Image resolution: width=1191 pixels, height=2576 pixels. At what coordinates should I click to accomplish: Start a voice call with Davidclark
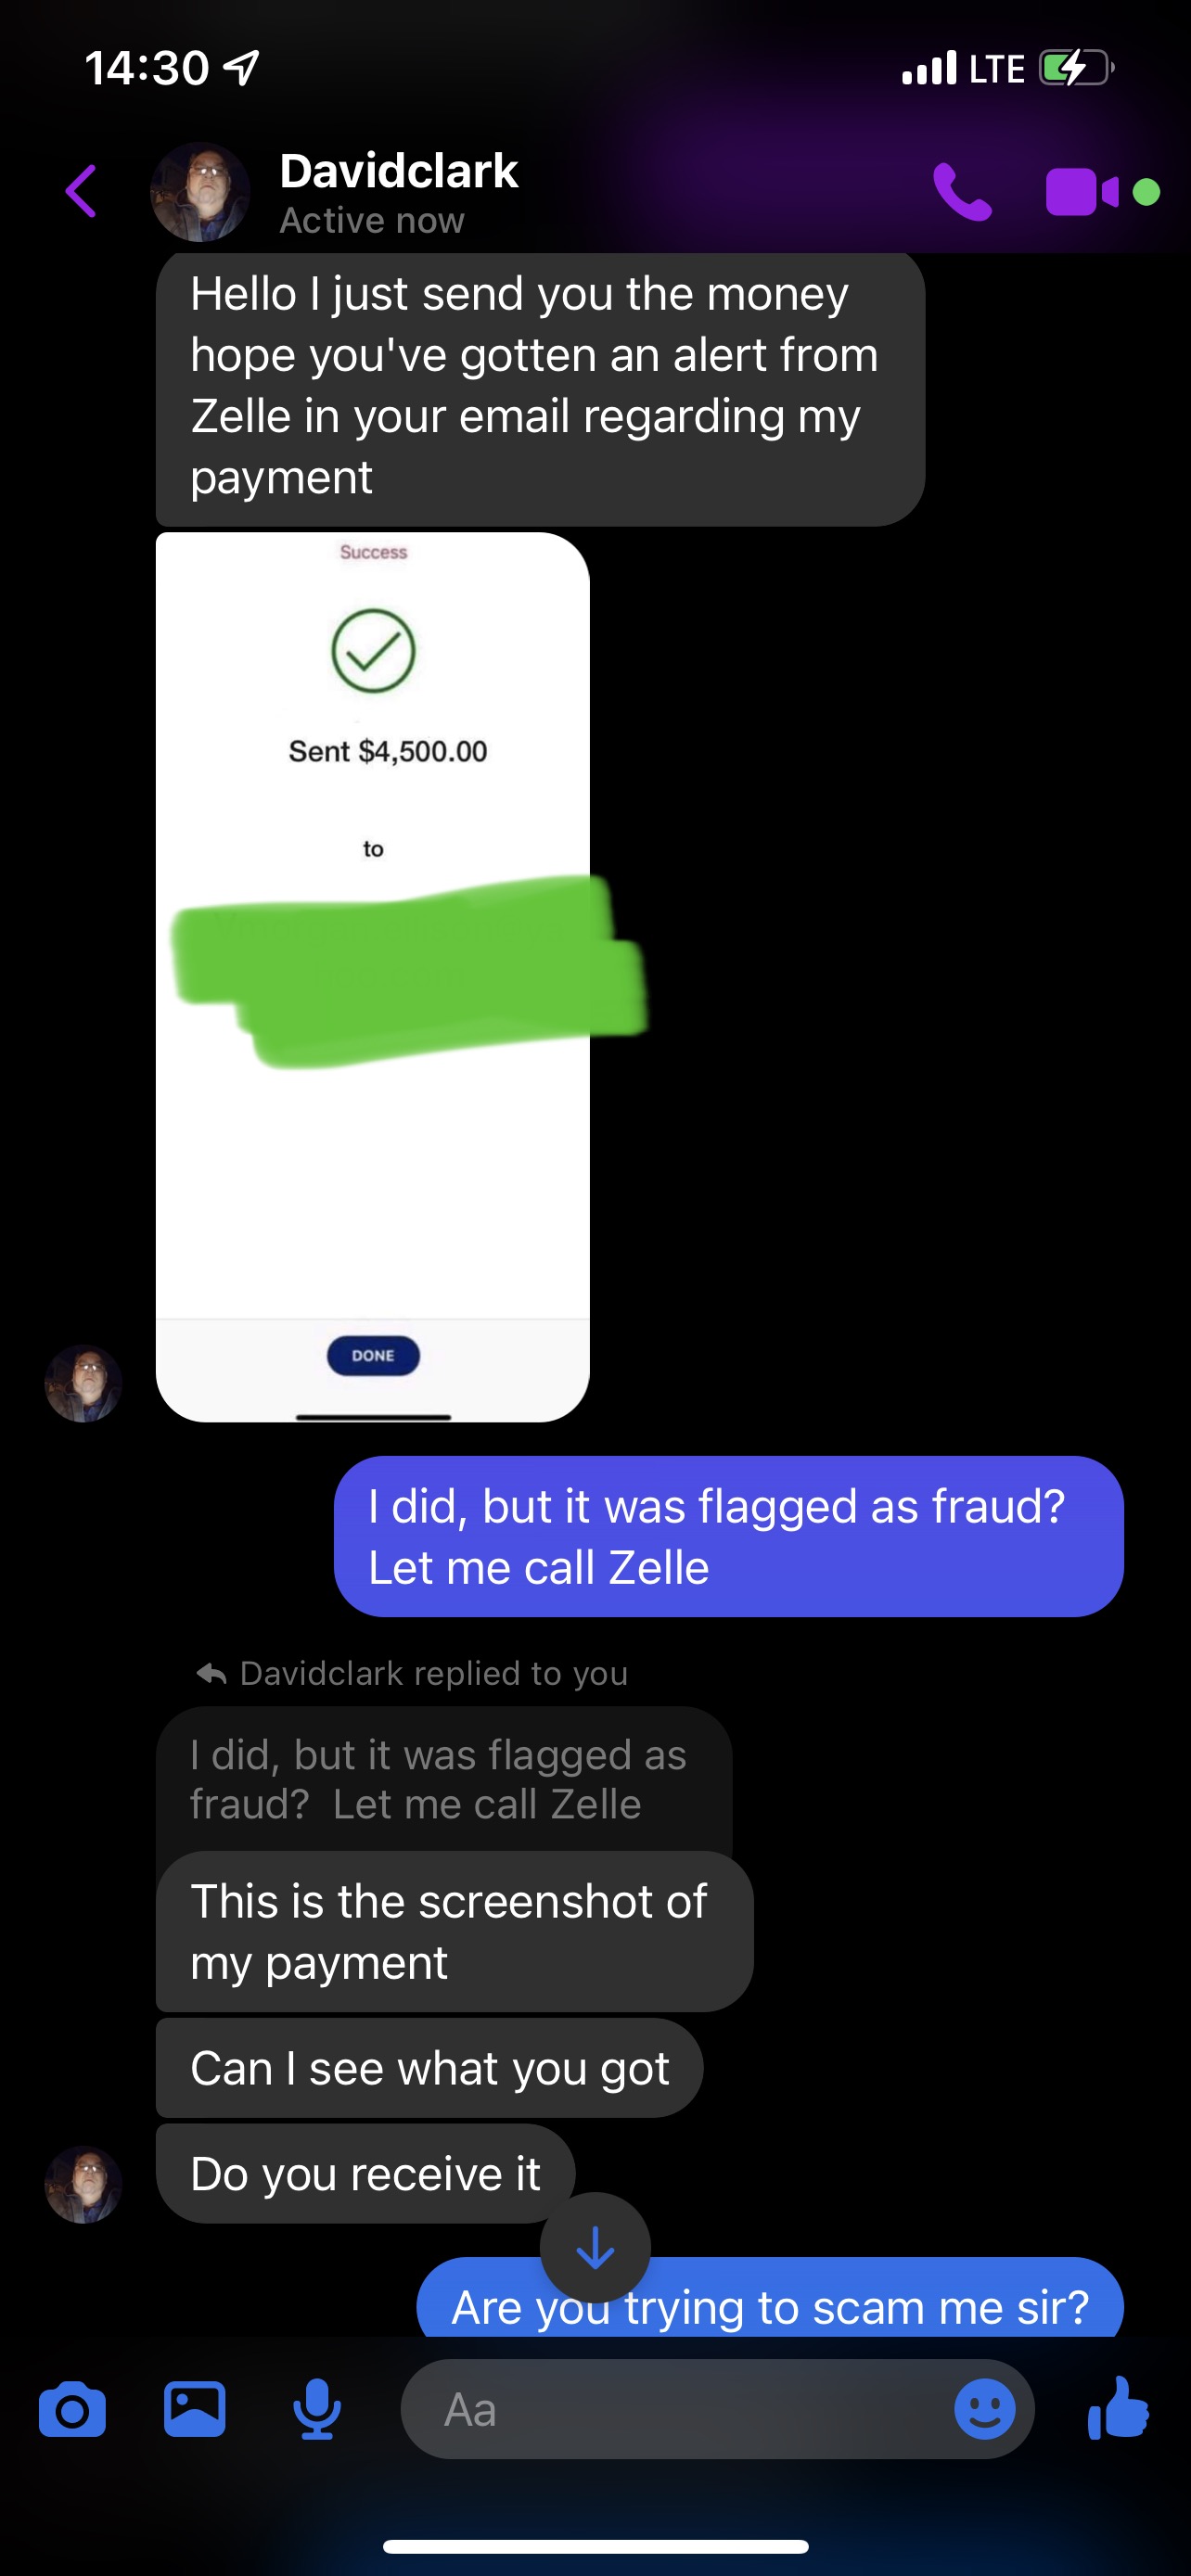click(x=962, y=191)
